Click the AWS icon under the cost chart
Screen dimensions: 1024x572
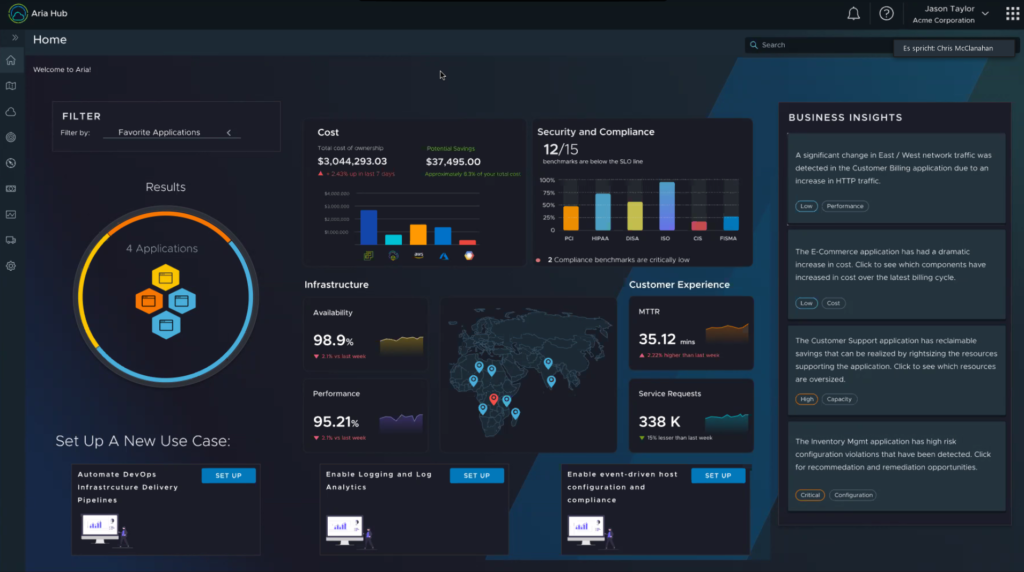click(x=419, y=256)
